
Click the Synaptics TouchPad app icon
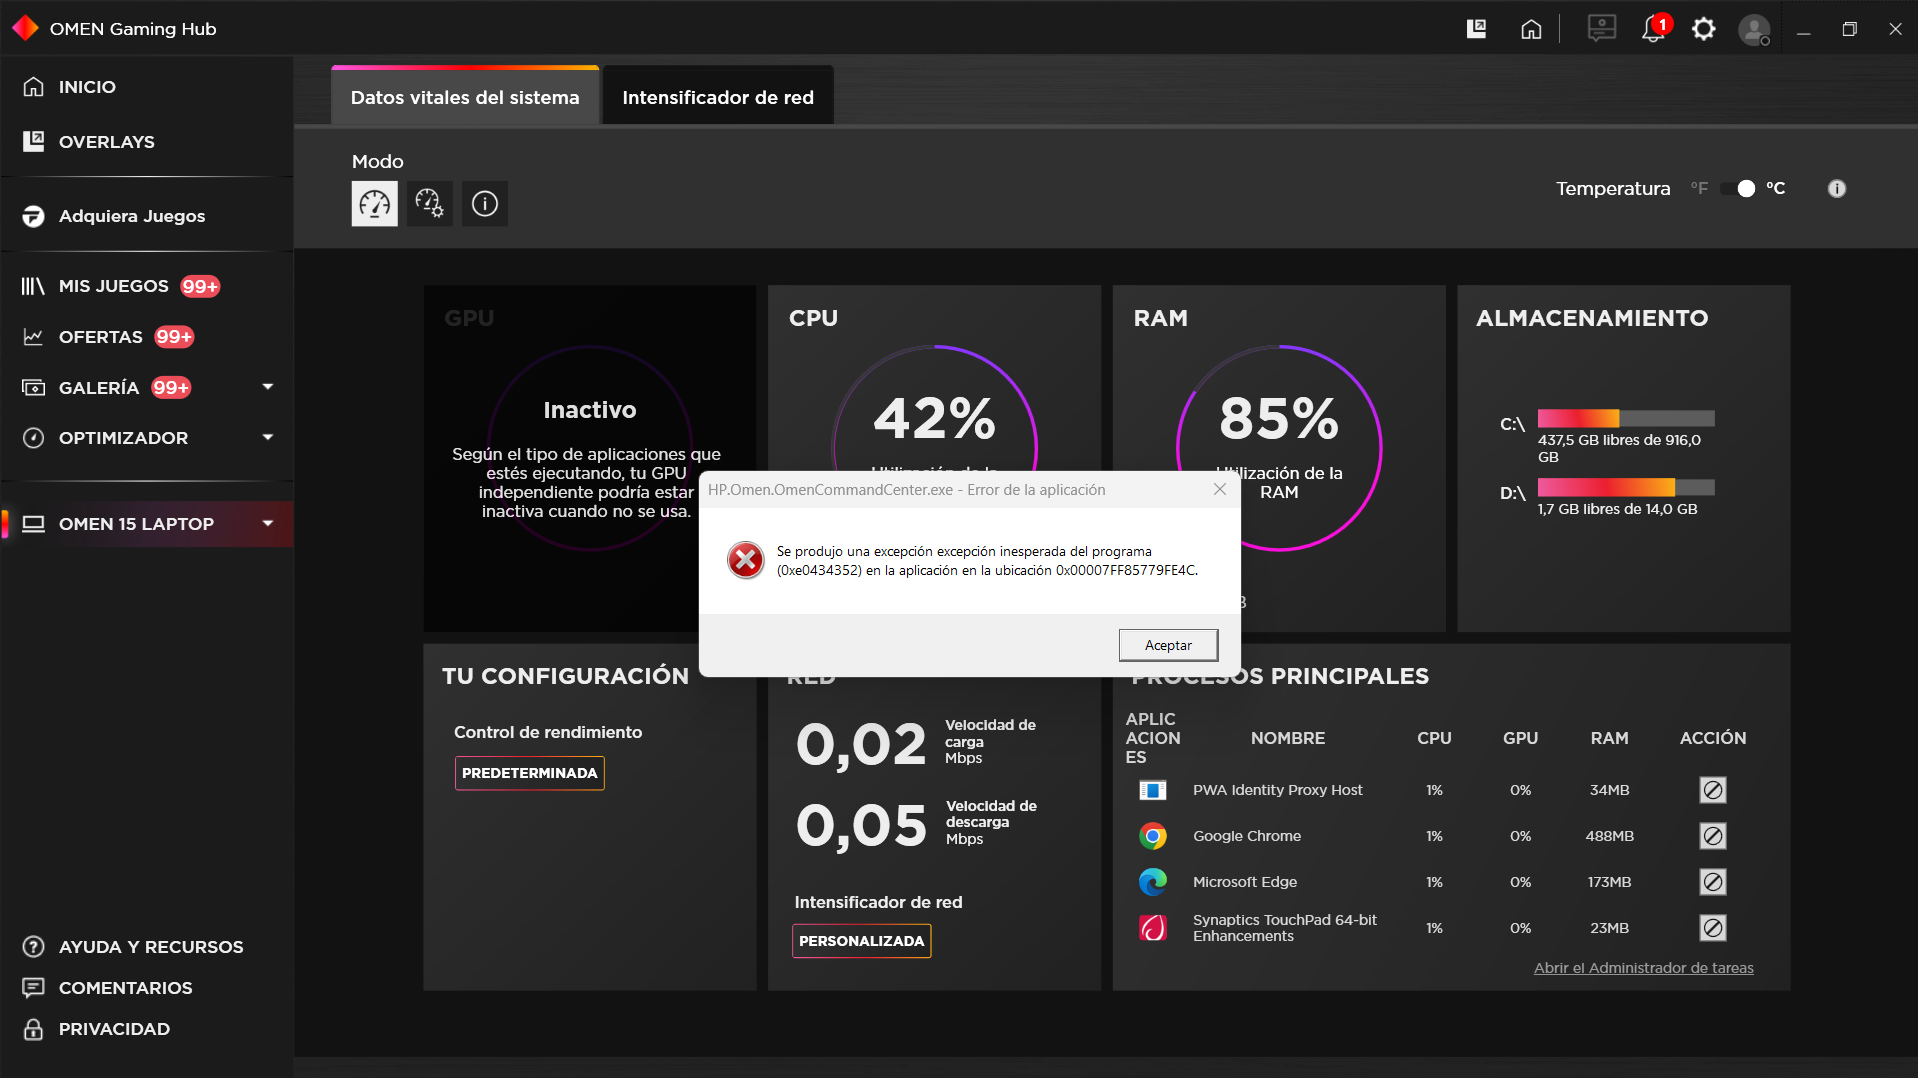coord(1153,928)
